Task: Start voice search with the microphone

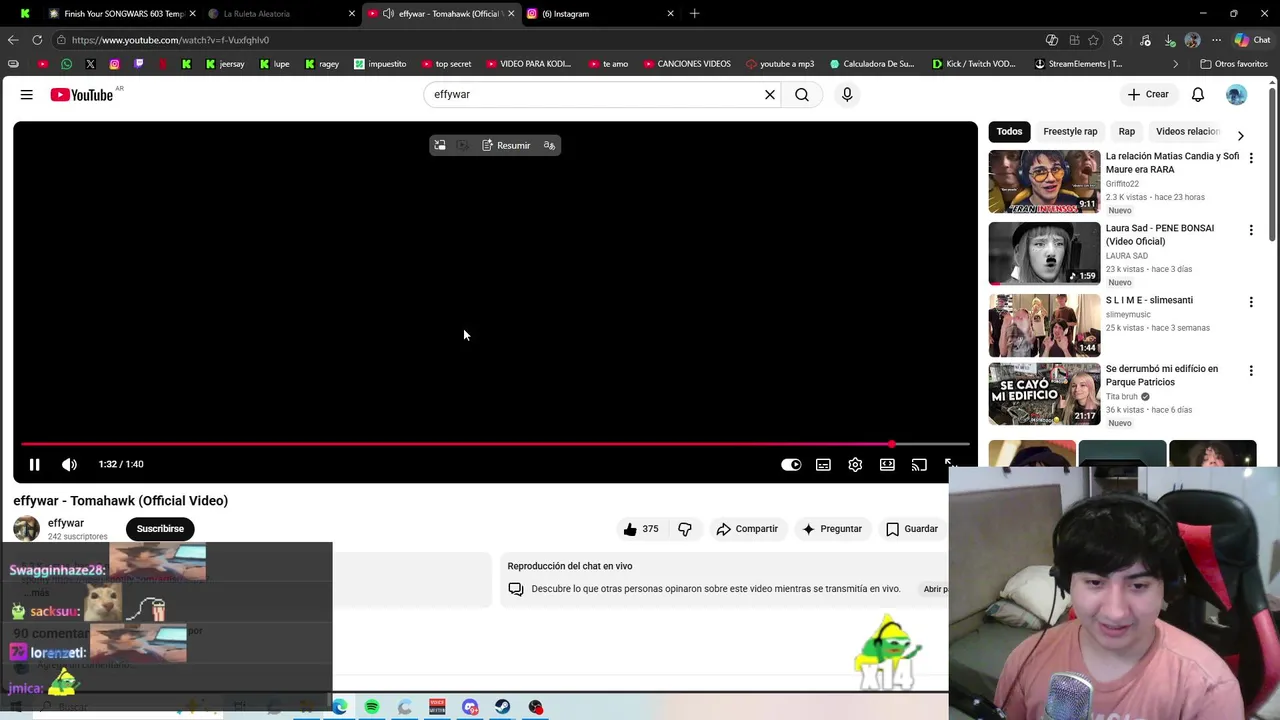Action: pos(847,94)
